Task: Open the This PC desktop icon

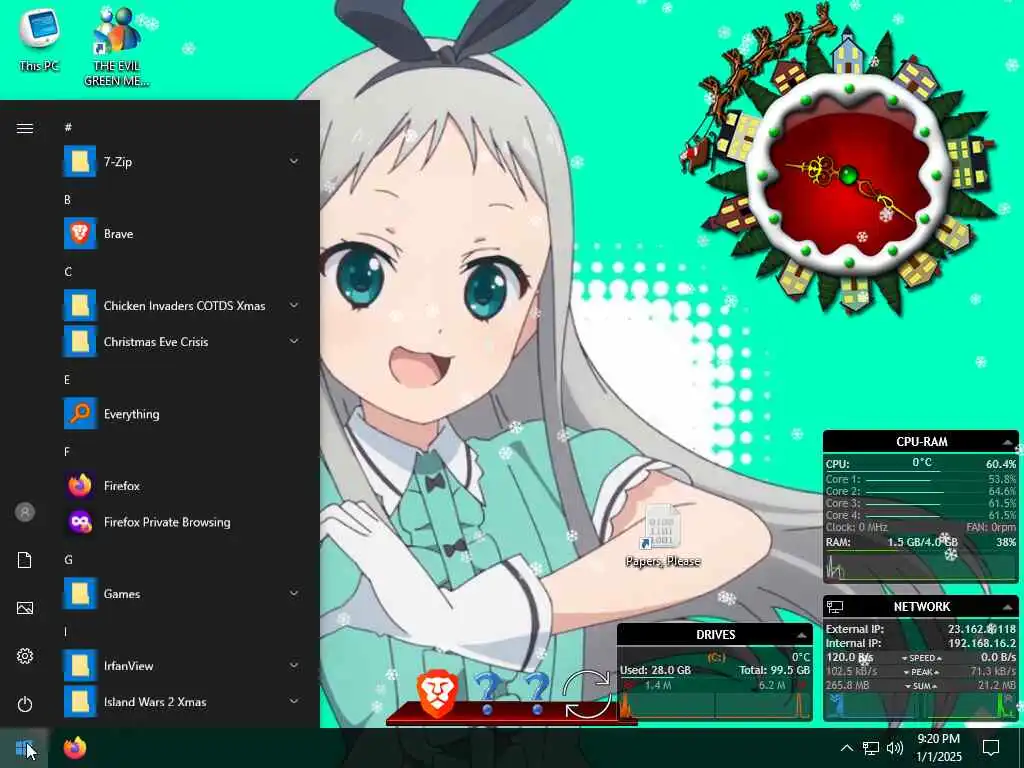Action: (39, 40)
